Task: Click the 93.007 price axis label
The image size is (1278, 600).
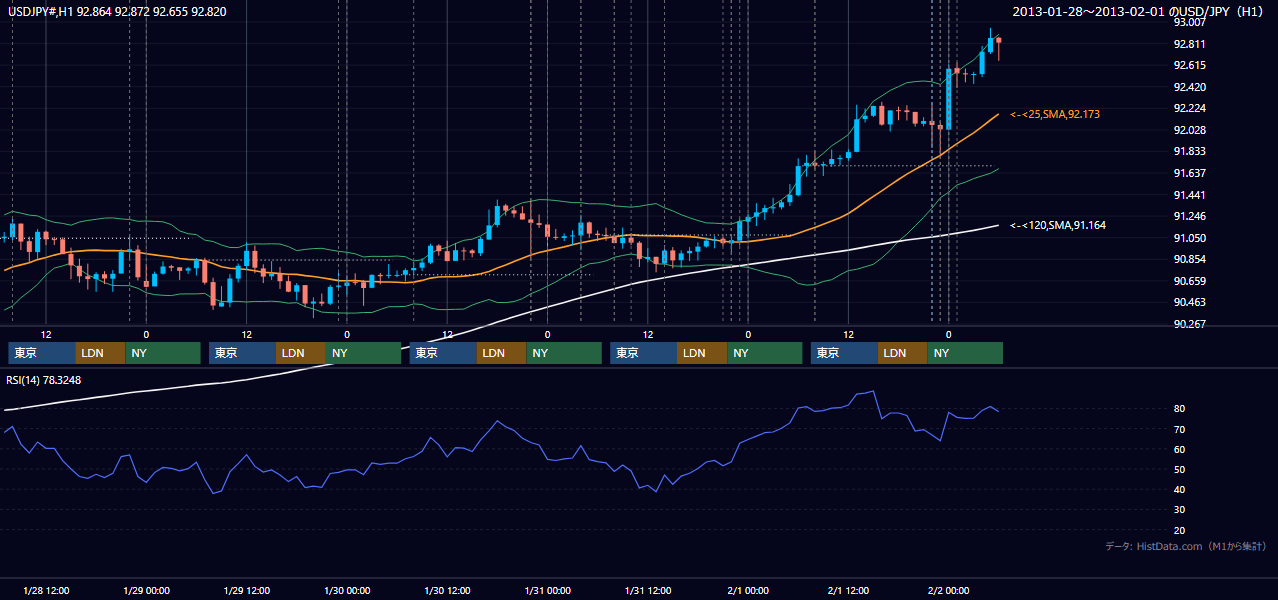Action: coord(1189,22)
